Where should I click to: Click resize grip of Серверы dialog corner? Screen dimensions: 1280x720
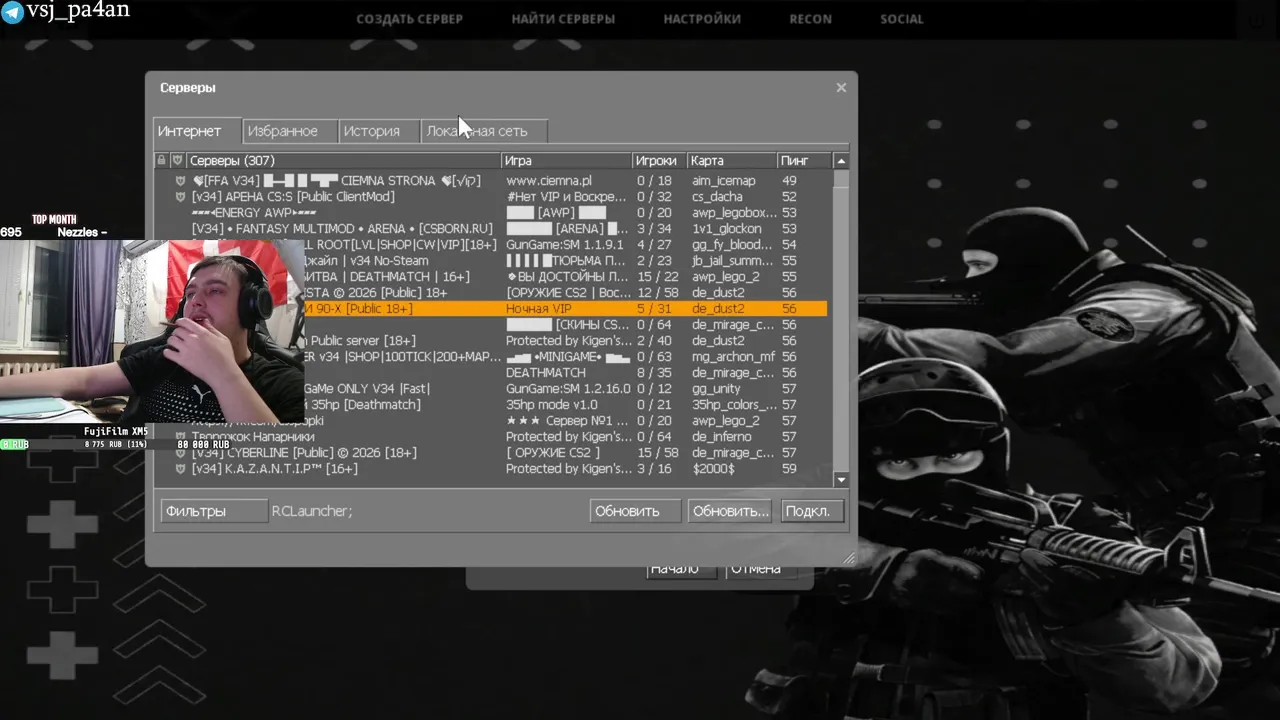(851, 560)
